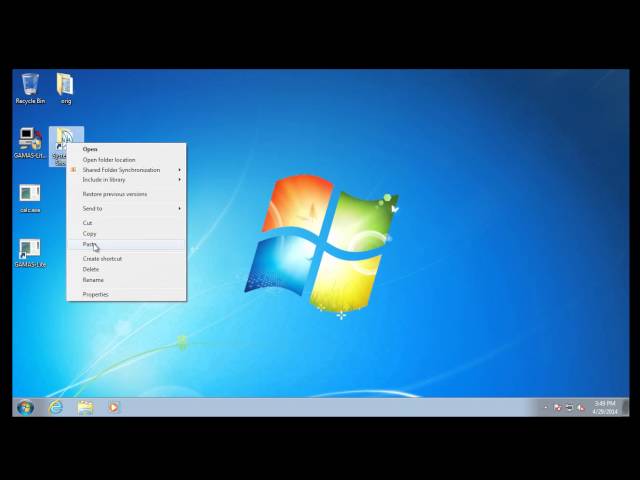Screen dimensions: 640x480
Task: Choose Paste in the context menu
Action: tap(127, 244)
